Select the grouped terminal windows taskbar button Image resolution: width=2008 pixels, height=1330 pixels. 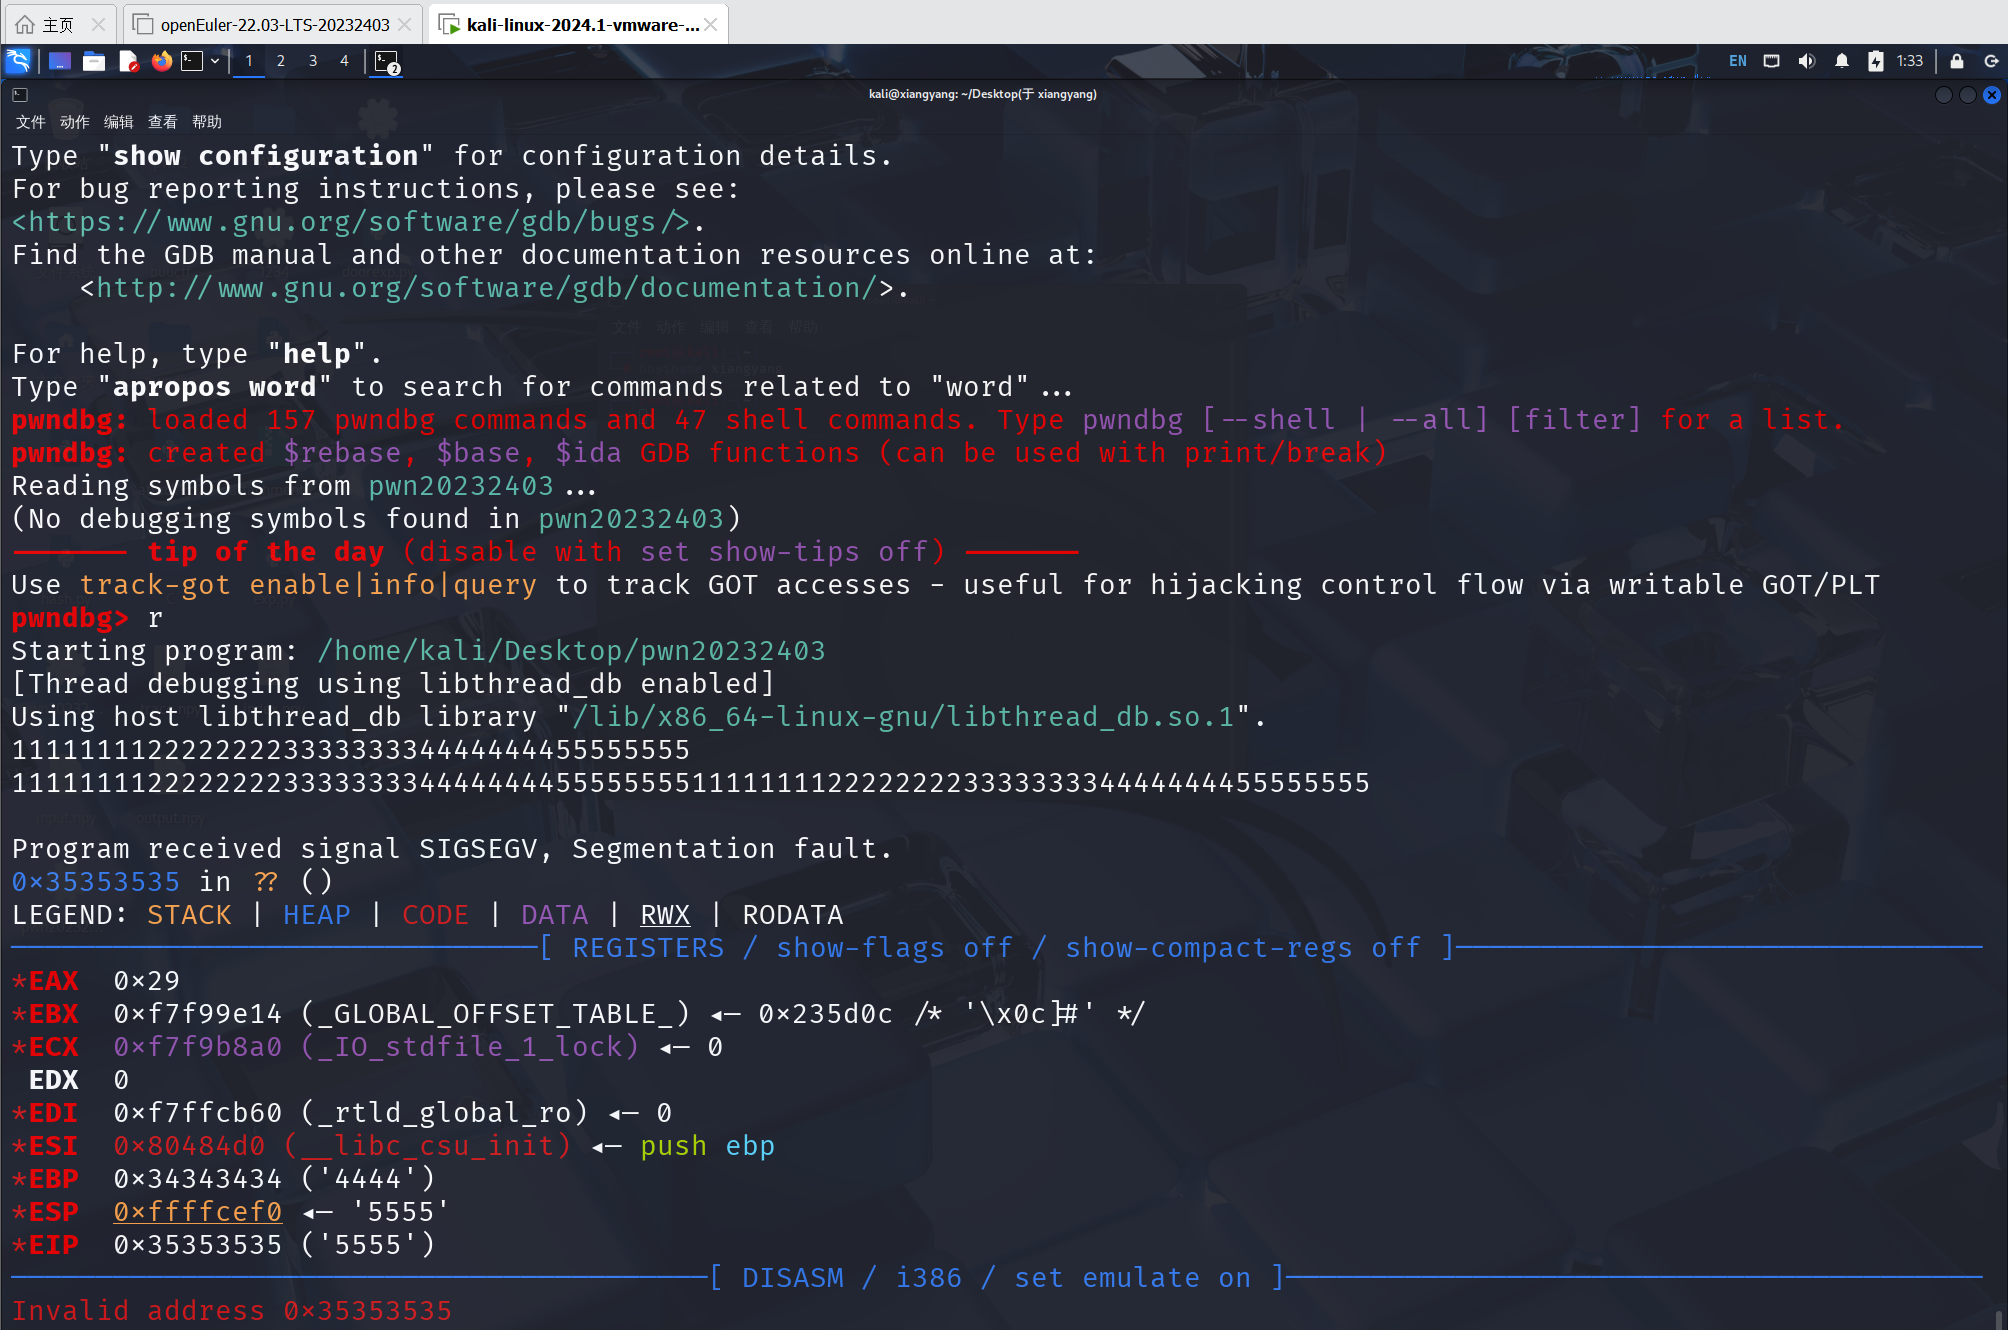(x=387, y=62)
